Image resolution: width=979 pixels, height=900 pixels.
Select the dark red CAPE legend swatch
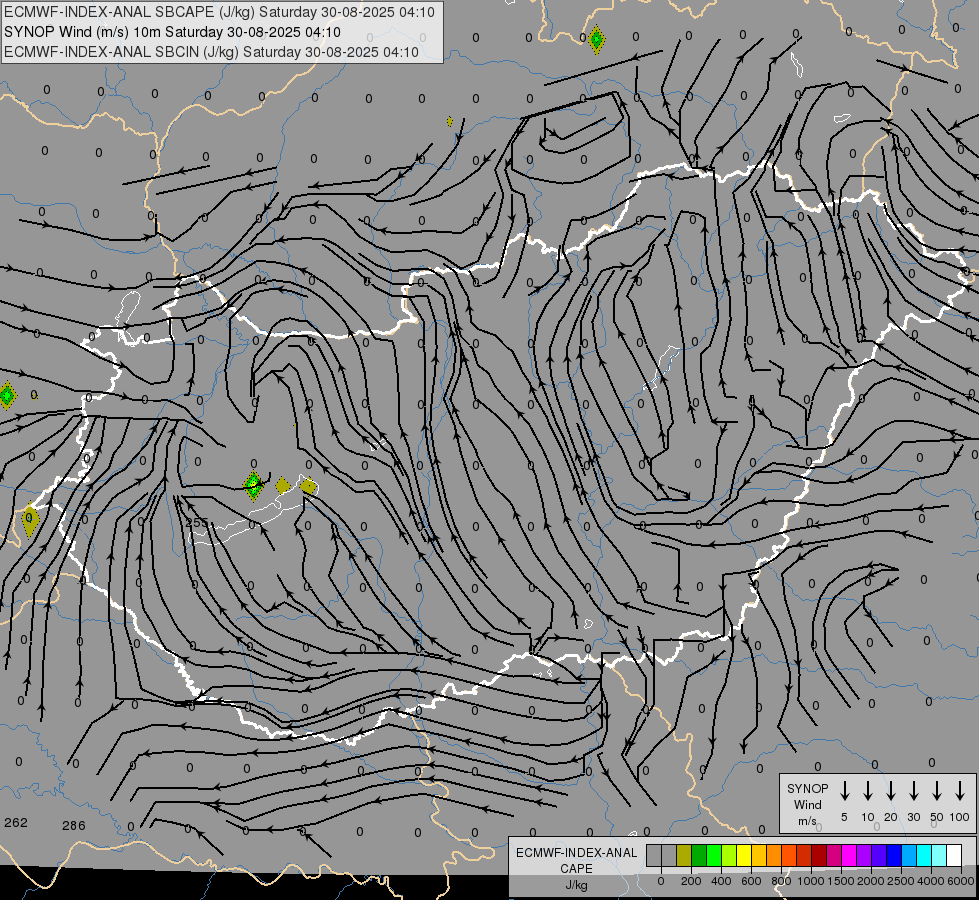click(x=819, y=855)
